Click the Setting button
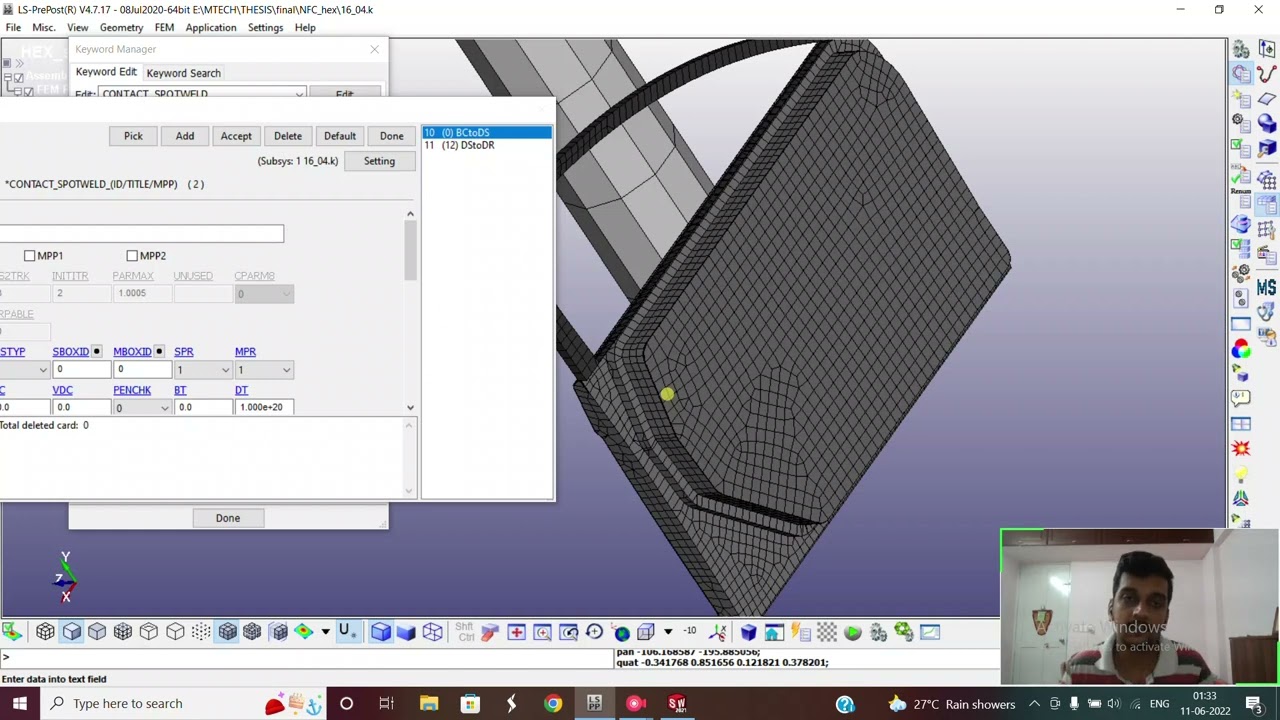Viewport: 1280px width, 720px height. 379,161
